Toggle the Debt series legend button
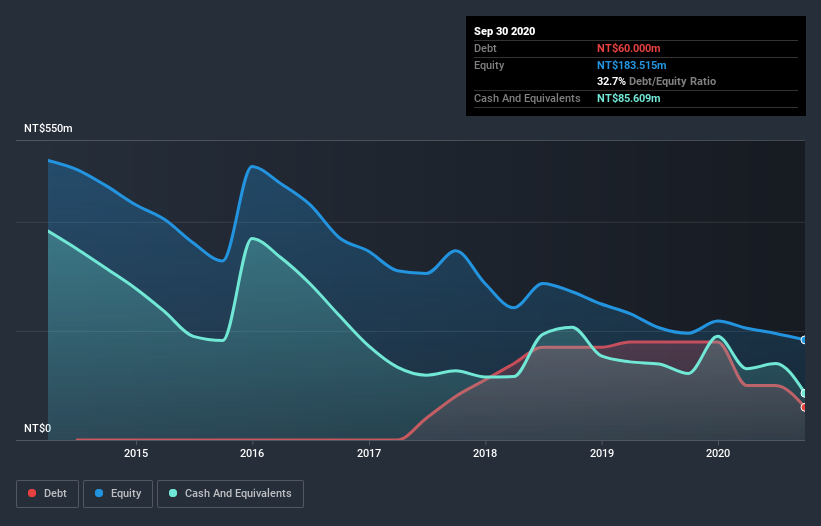This screenshot has height=526, width=821. coord(48,494)
